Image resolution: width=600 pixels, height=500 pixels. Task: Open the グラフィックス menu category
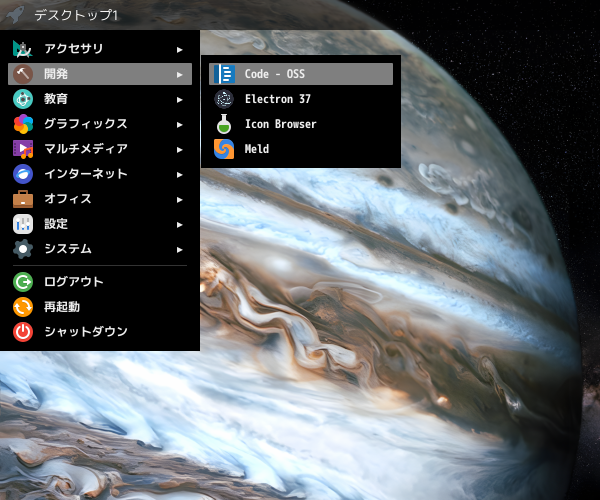100,124
